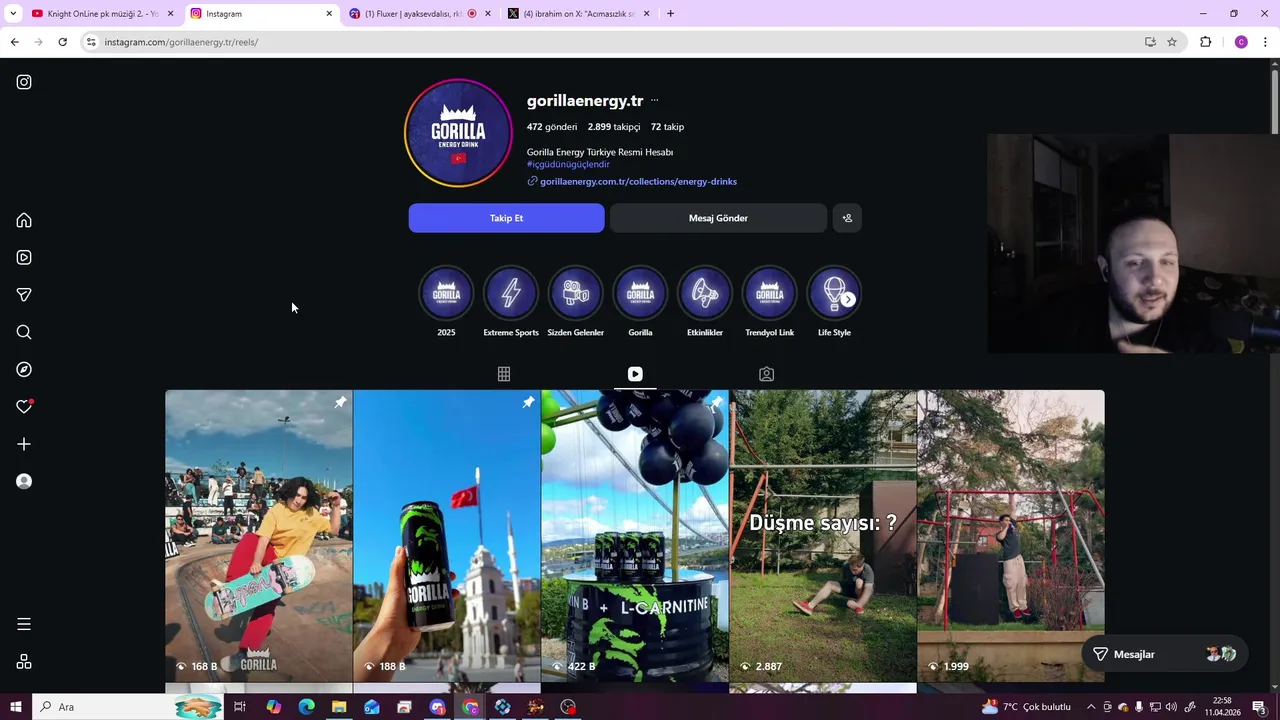This screenshot has width=1280, height=720.
Task: Click the address bar URL field
Action: coord(618,42)
